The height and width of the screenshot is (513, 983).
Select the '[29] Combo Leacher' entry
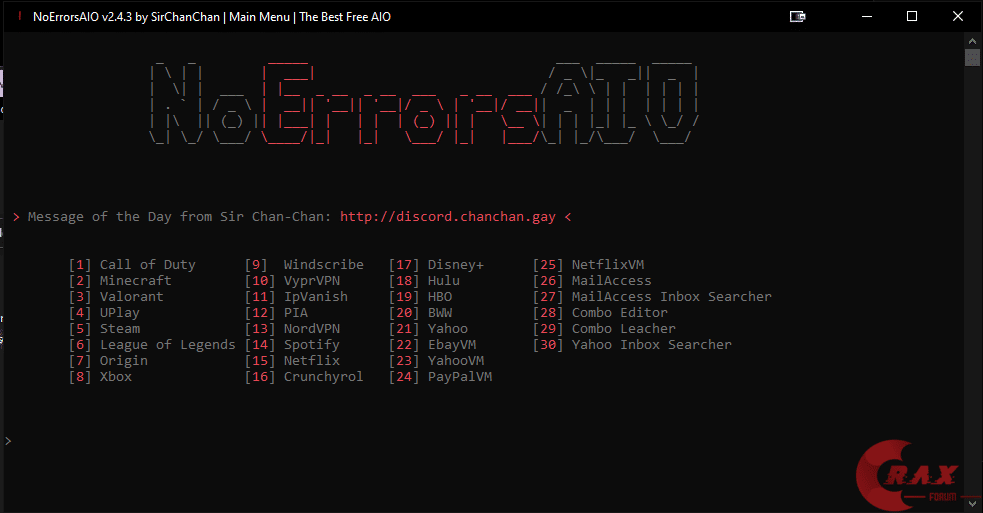pos(604,329)
